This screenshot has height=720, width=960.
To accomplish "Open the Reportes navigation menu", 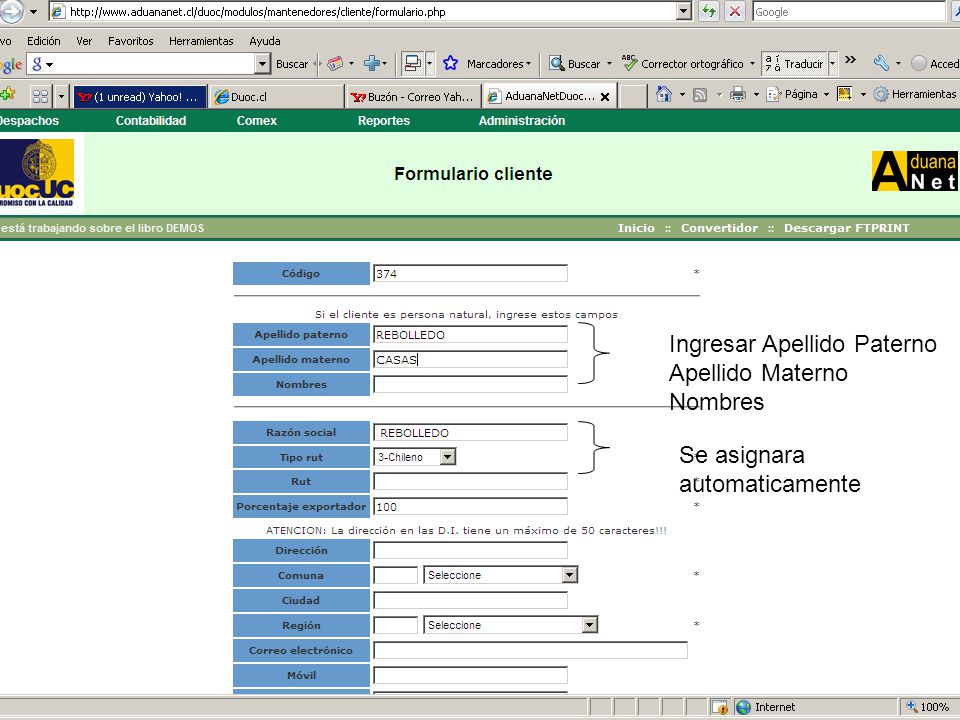I will tap(384, 121).
